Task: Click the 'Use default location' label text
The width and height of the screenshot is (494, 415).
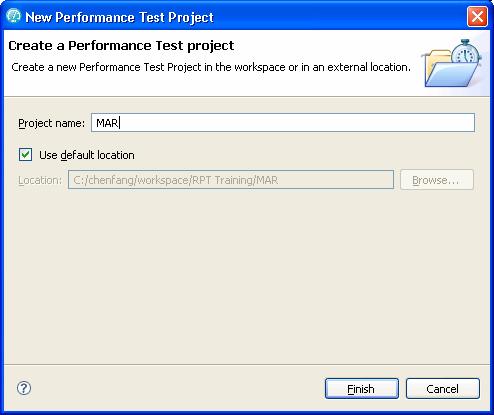Action: [x=87, y=155]
